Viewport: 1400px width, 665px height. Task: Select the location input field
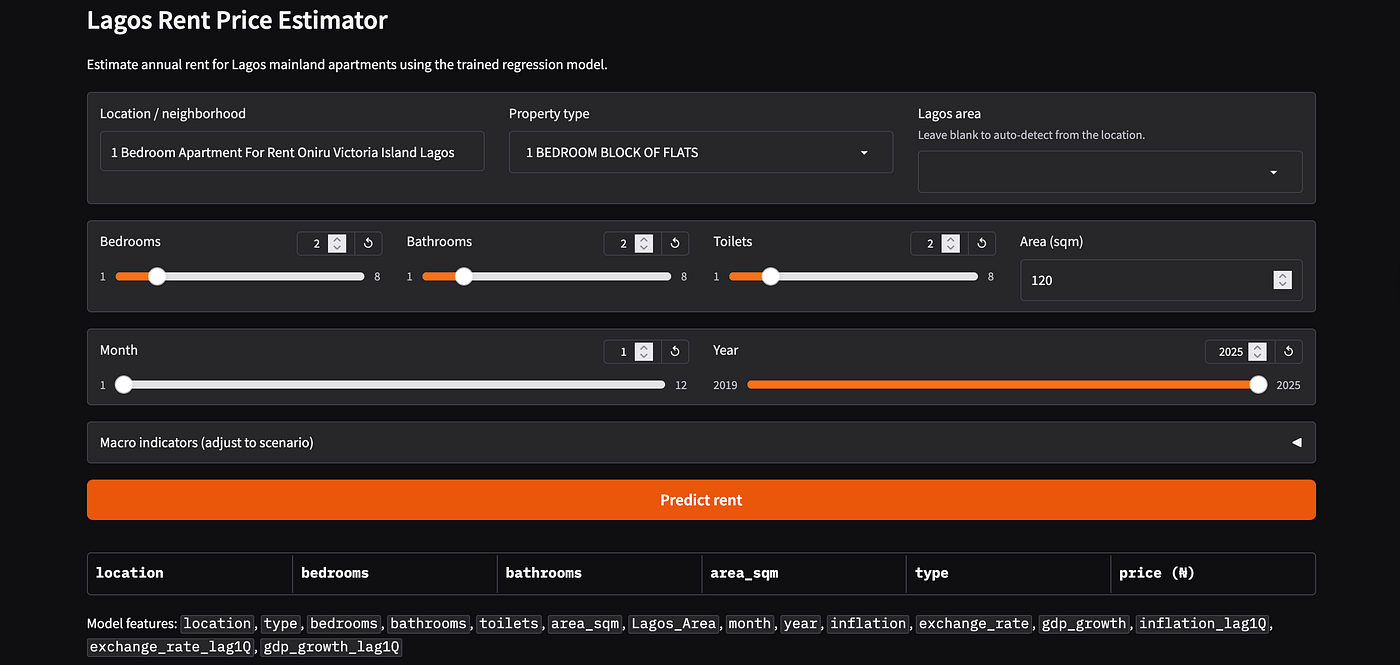tap(292, 152)
